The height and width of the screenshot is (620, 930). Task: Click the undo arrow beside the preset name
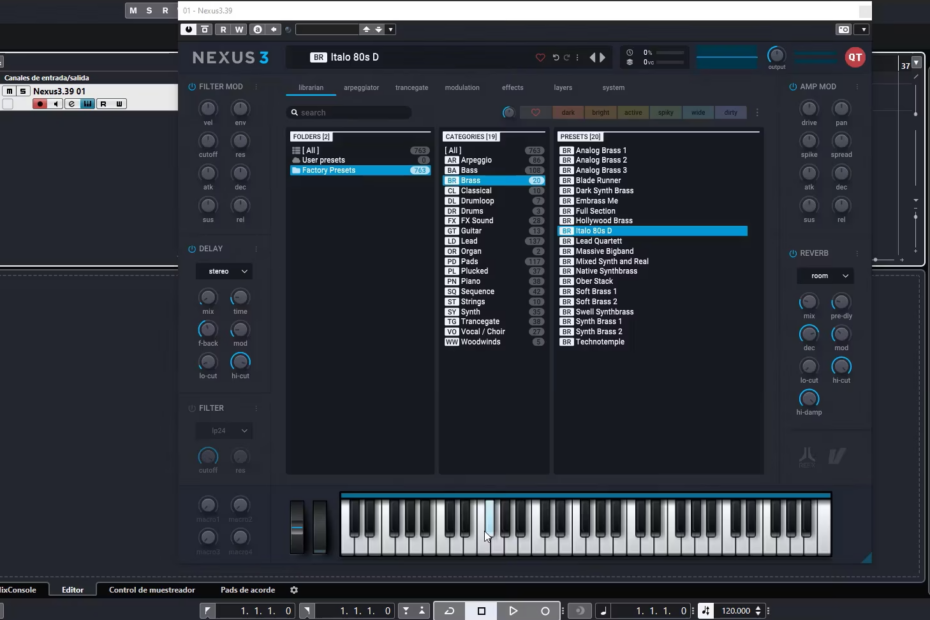point(556,58)
